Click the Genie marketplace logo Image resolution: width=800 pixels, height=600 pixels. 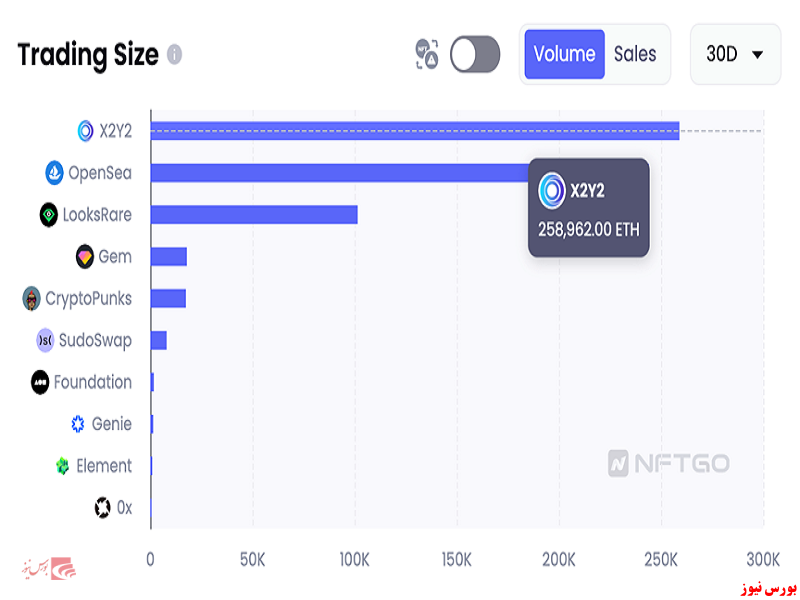point(78,424)
